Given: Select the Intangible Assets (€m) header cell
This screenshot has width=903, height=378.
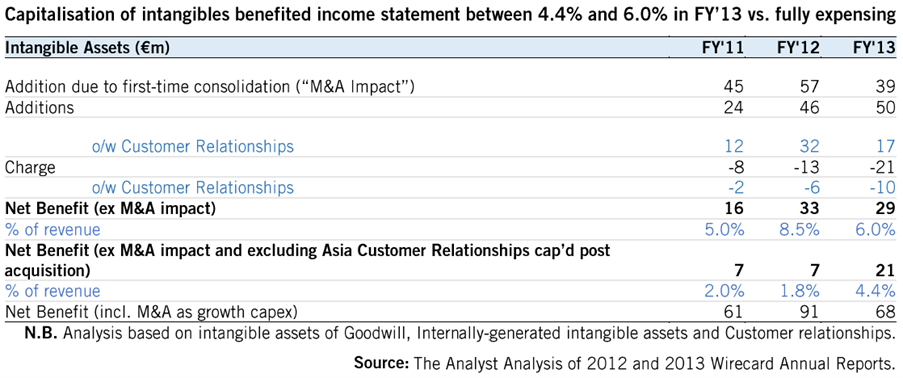Looking at the screenshot, I should [87, 49].
